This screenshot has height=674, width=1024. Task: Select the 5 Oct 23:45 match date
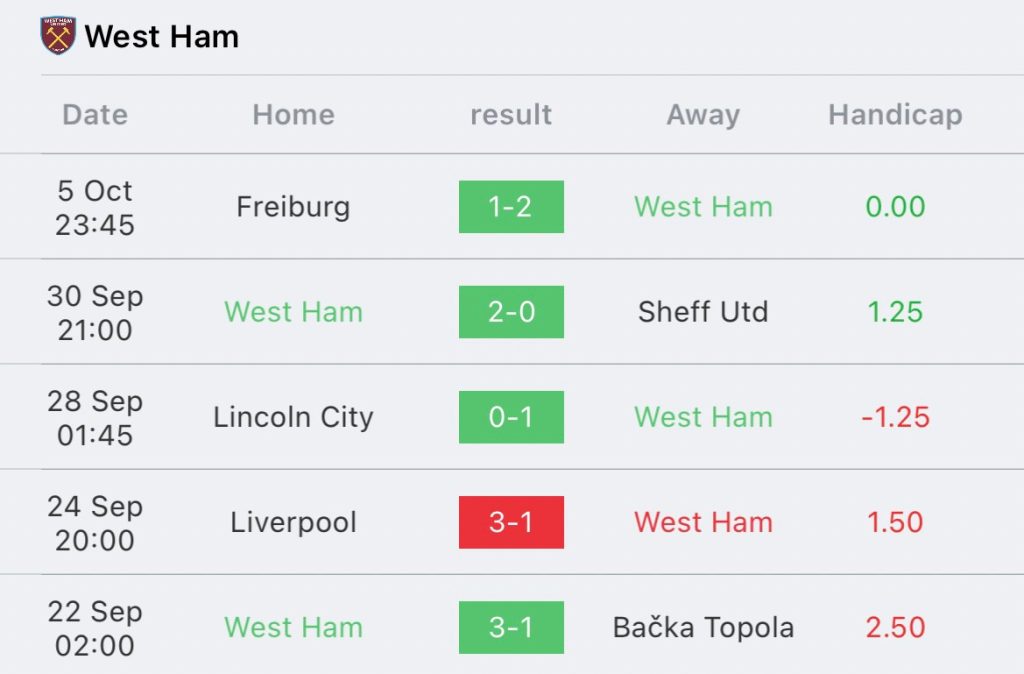coord(95,208)
